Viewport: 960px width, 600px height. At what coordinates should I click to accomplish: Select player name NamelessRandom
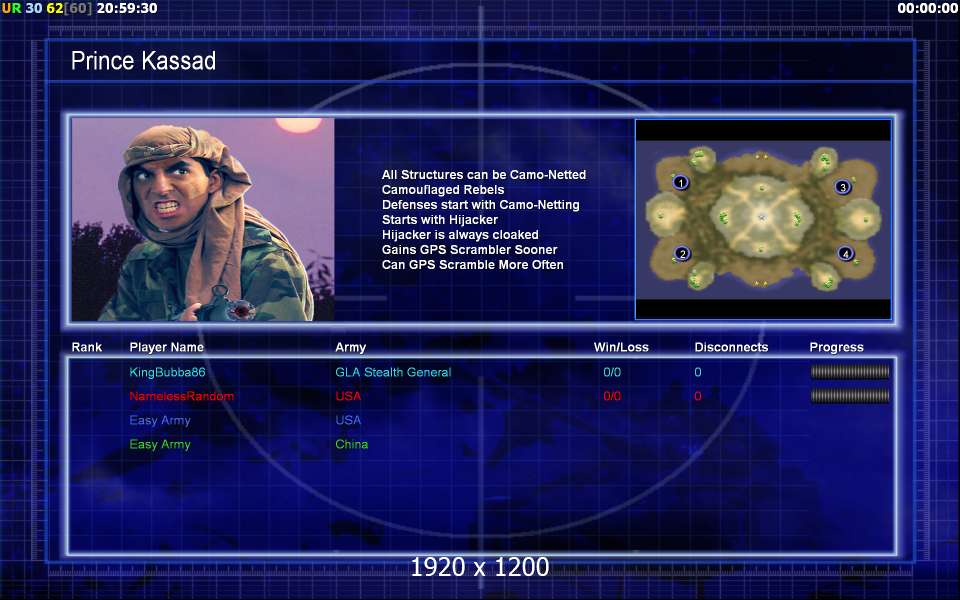(x=181, y=396)
